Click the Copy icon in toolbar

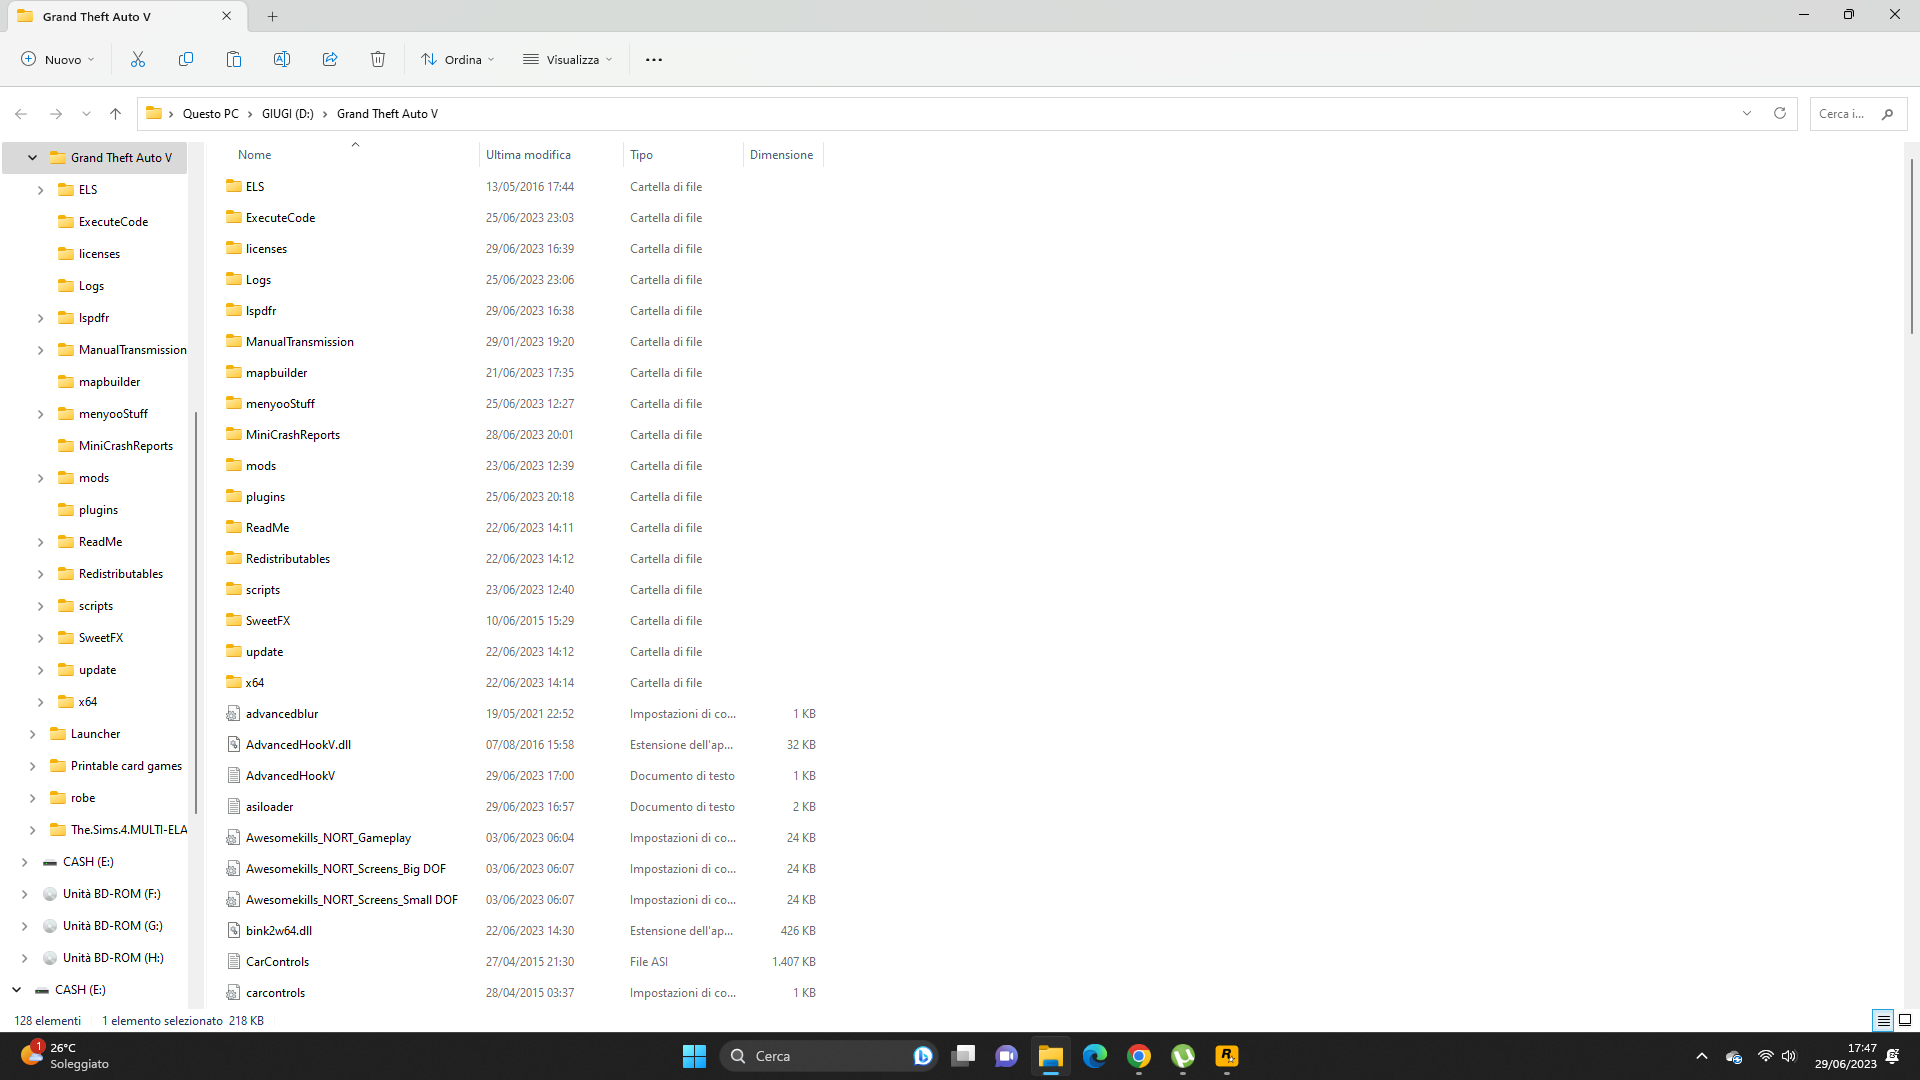[186, 59]
